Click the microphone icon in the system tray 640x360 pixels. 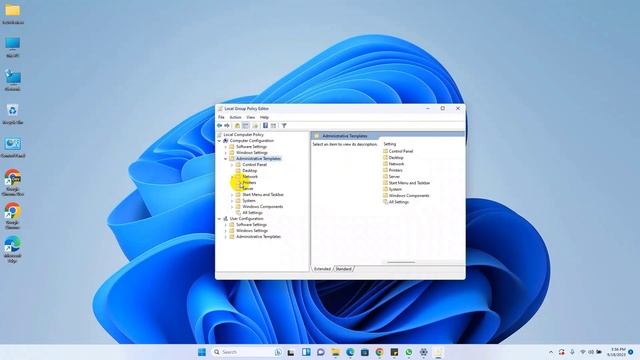(x=572, y=352)
